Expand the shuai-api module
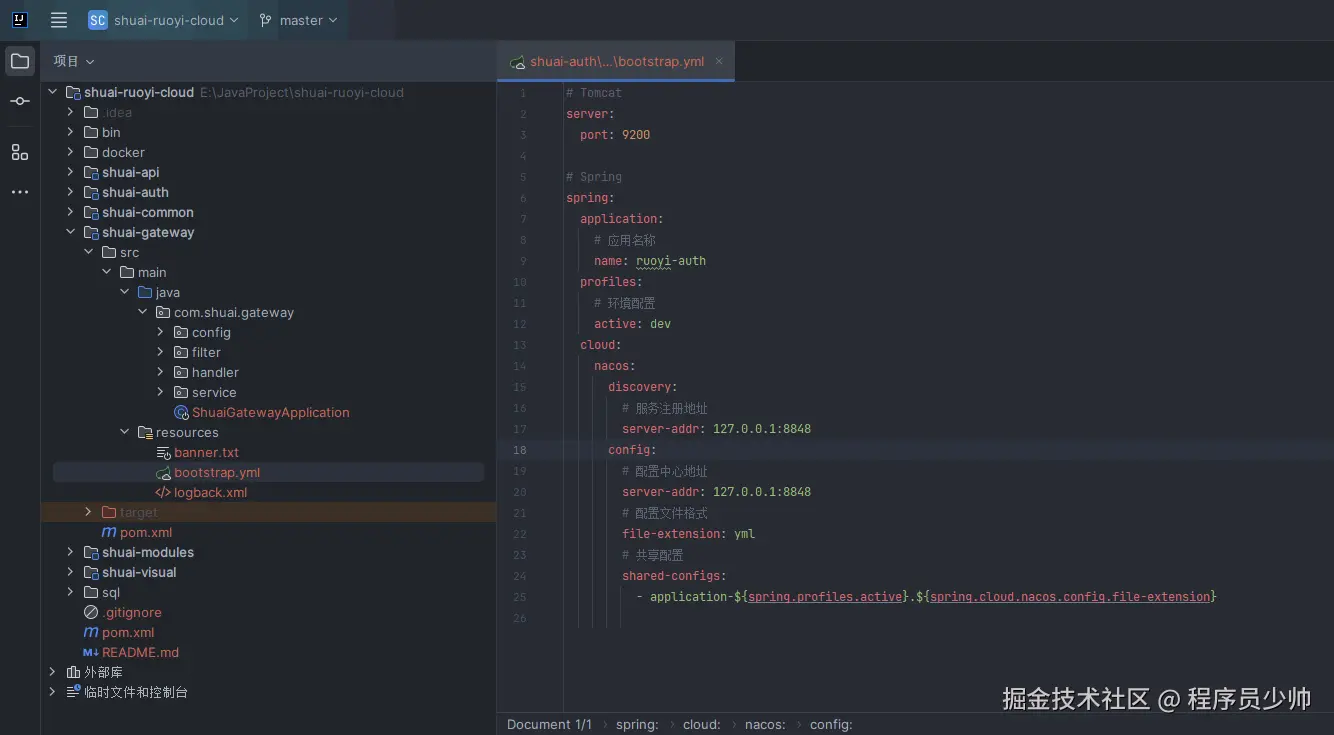Image resolution: width=1334 pixels, height=735 pixels. click(x=70, y=172)
